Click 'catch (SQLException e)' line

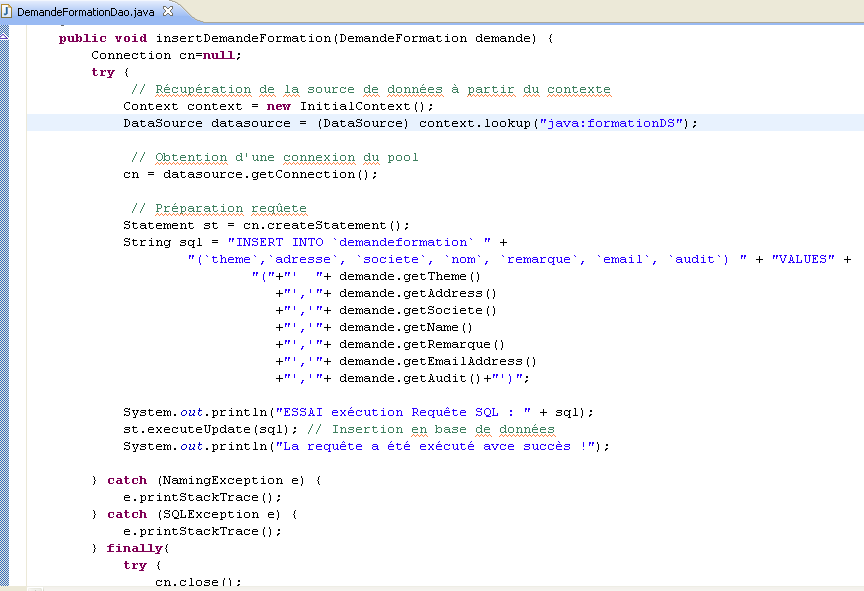coord(195,514)
